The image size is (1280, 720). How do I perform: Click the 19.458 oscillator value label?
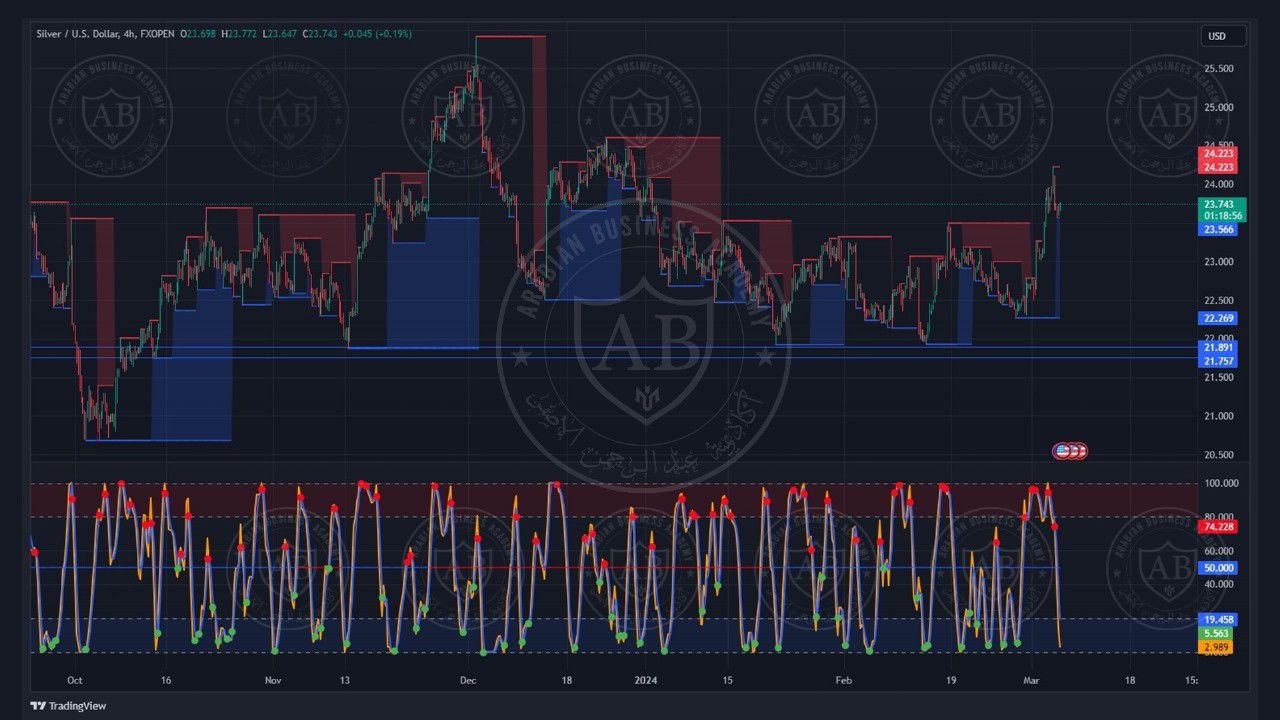(x=1217, y=620)
